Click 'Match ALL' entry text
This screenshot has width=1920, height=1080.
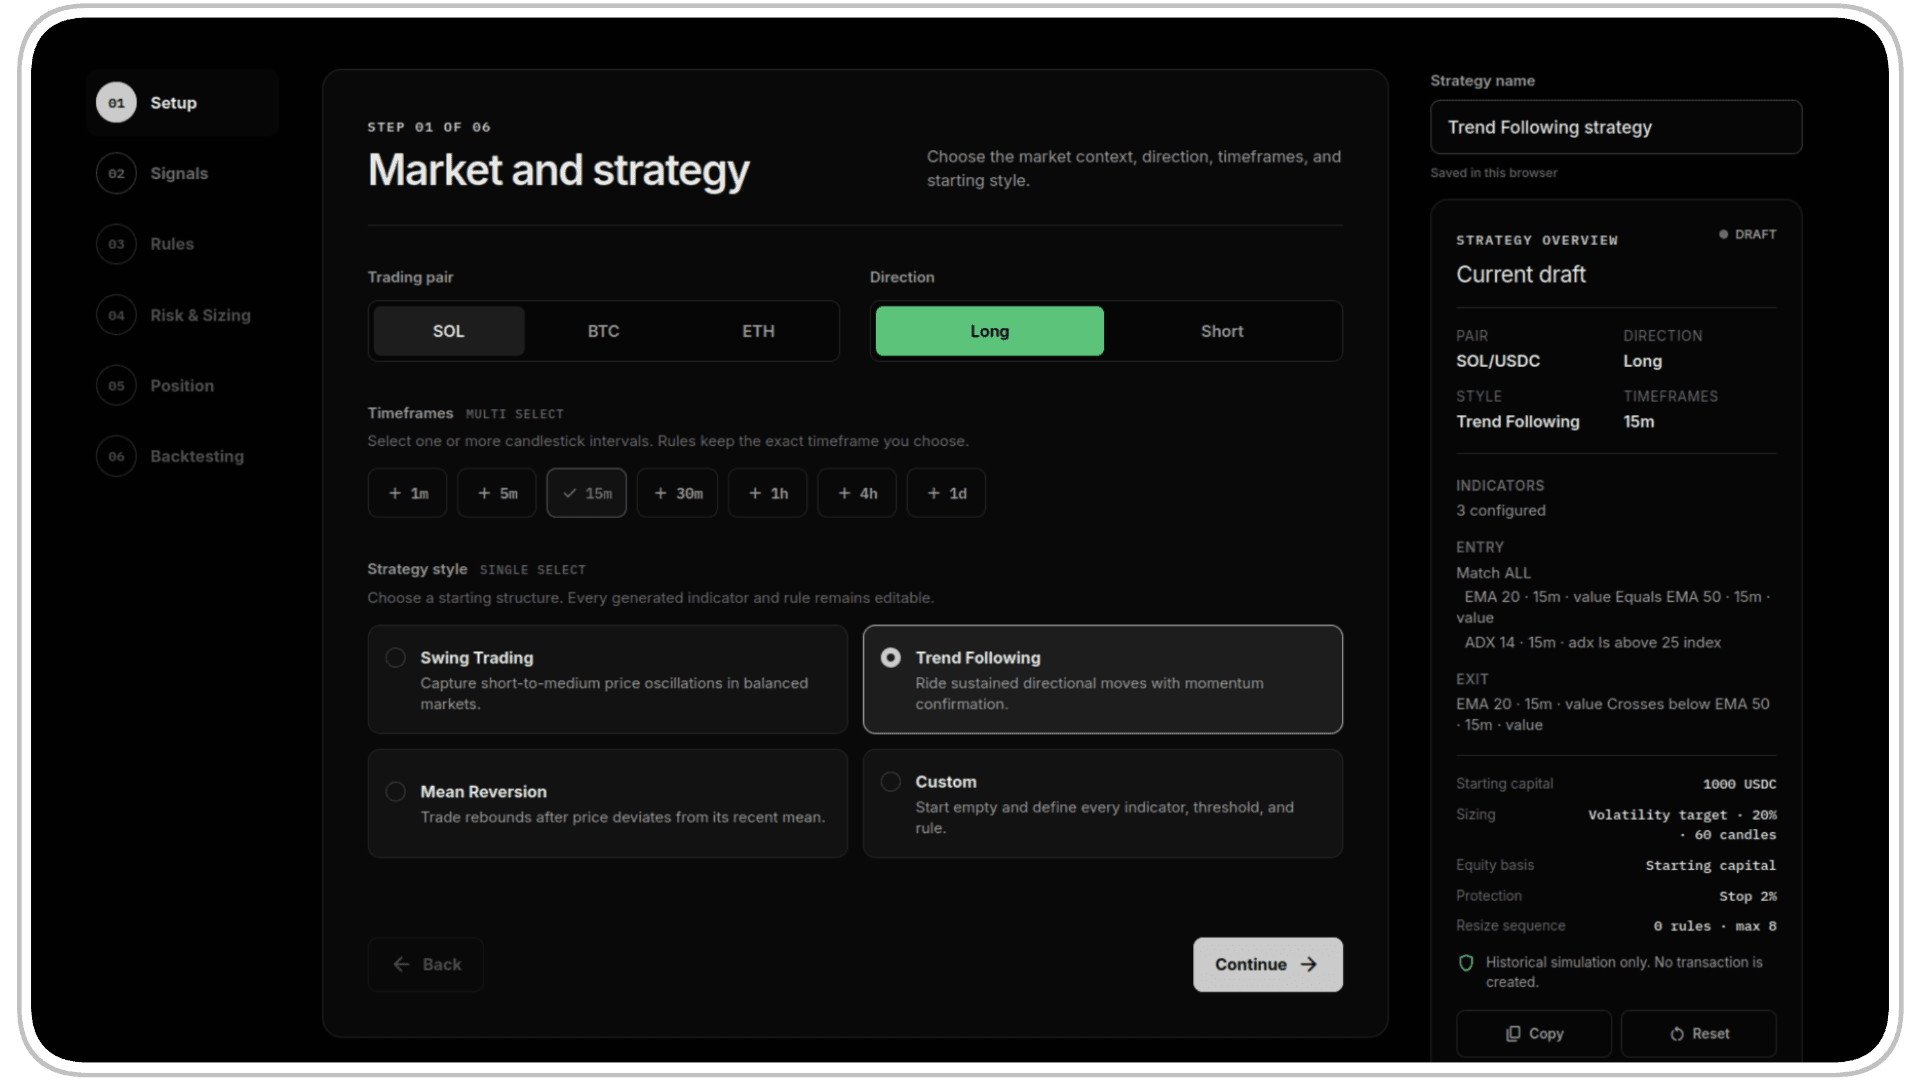click(1493, 573)
